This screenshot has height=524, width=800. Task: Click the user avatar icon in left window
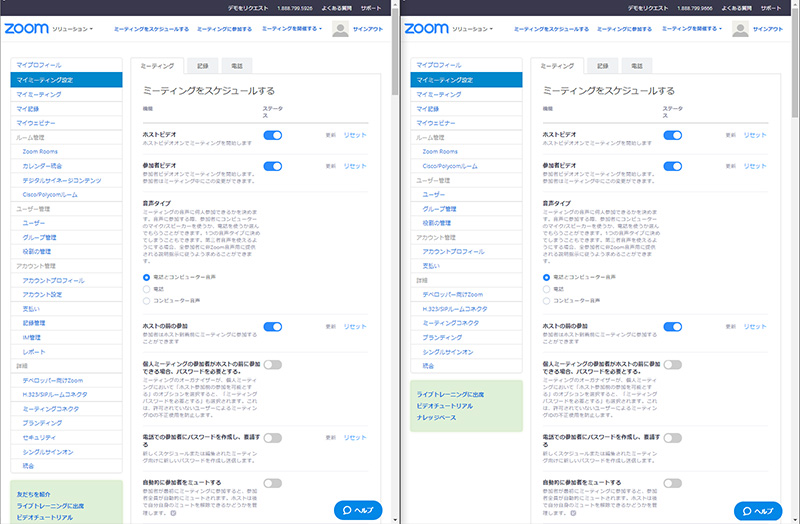click(340, 29)
